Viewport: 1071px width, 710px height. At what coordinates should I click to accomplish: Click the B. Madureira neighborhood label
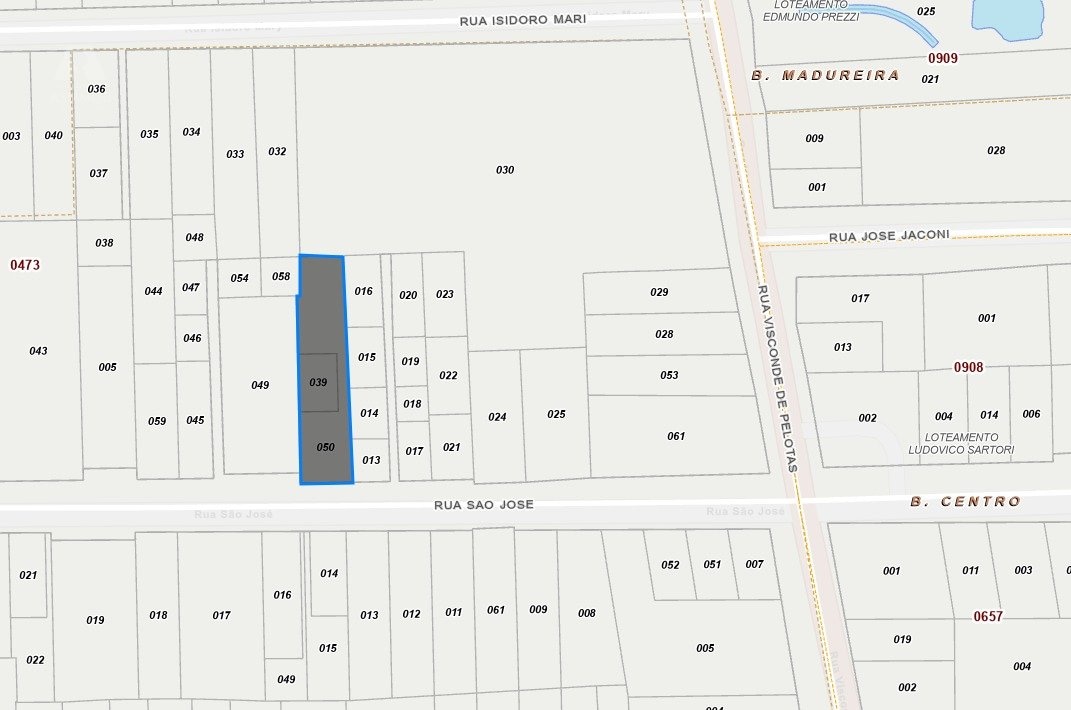pos(825,76)
